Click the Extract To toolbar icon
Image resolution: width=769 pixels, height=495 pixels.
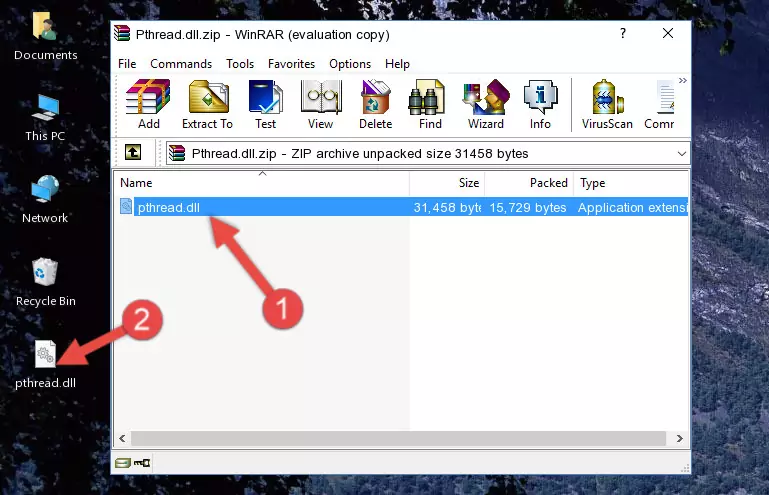click(207, 104)
